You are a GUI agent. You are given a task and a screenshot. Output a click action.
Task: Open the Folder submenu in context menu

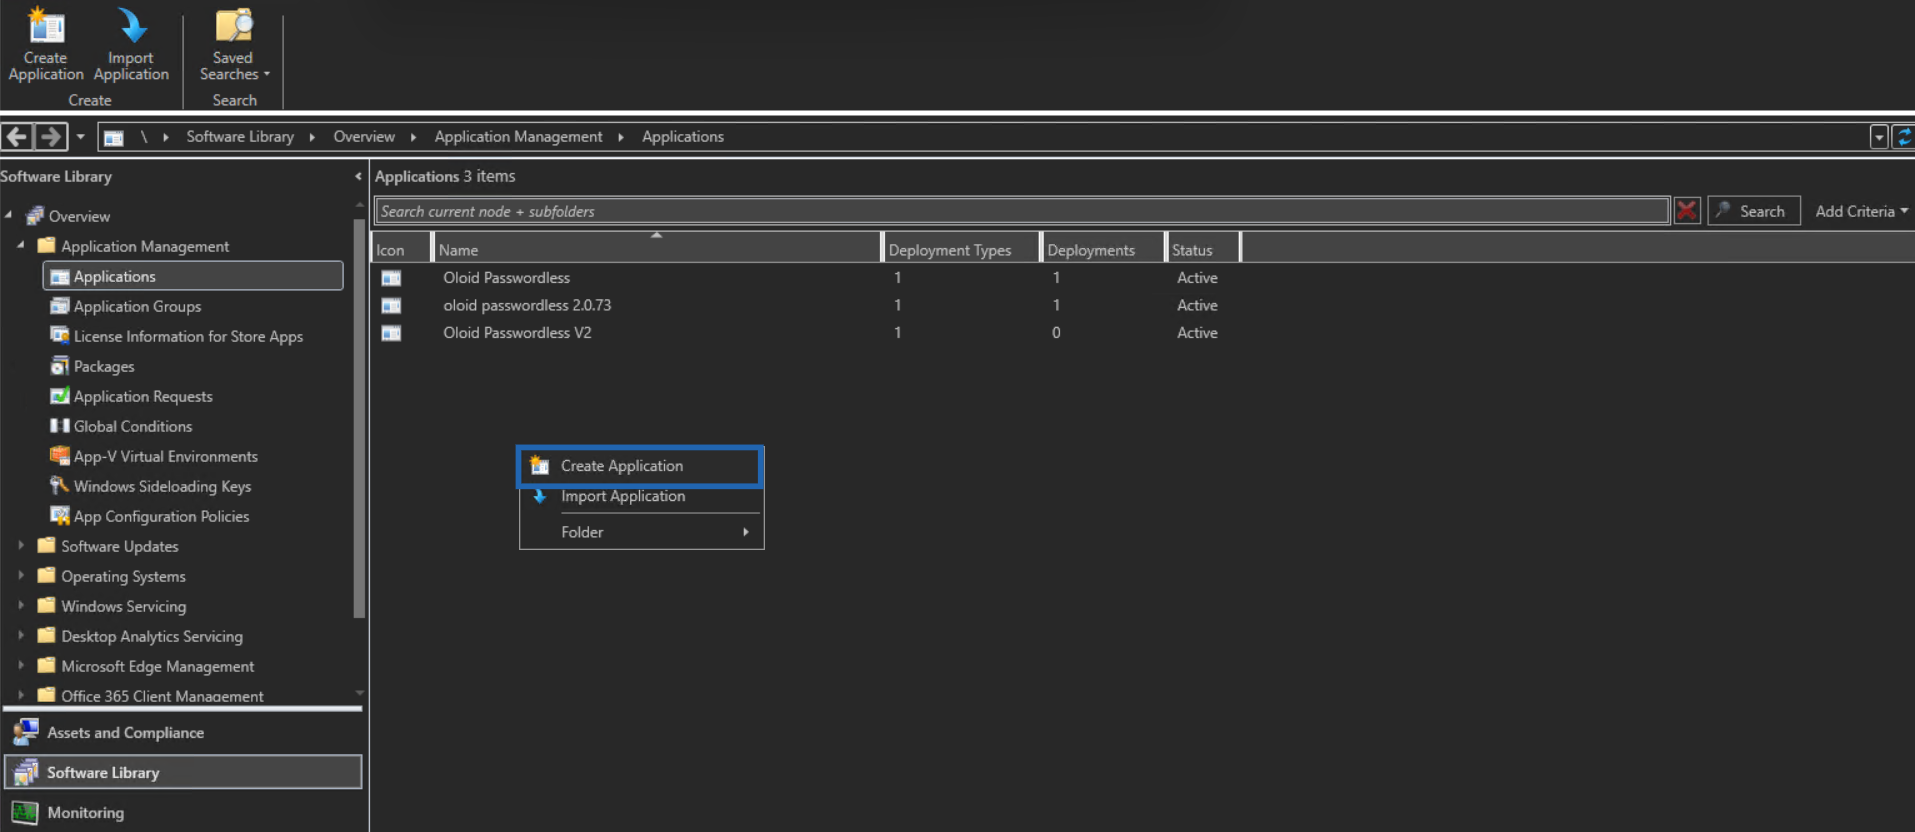640,532
